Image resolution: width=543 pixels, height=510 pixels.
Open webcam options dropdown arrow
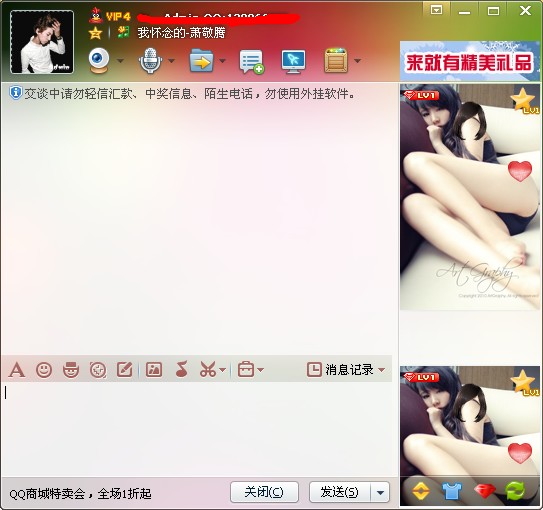121,61
